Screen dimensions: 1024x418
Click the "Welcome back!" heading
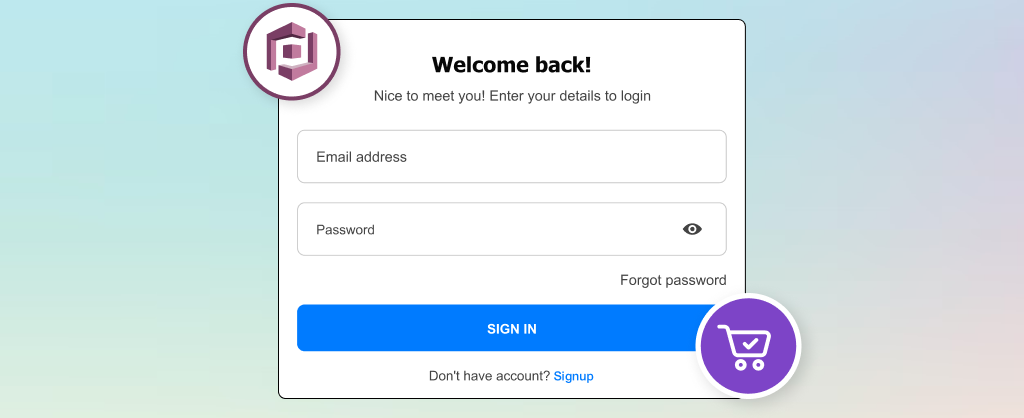[x=511, y=65]
